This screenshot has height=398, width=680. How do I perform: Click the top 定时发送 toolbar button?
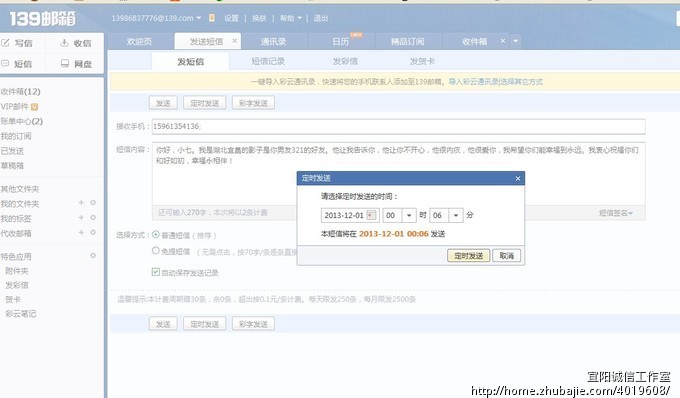click(x=205, y=103)
